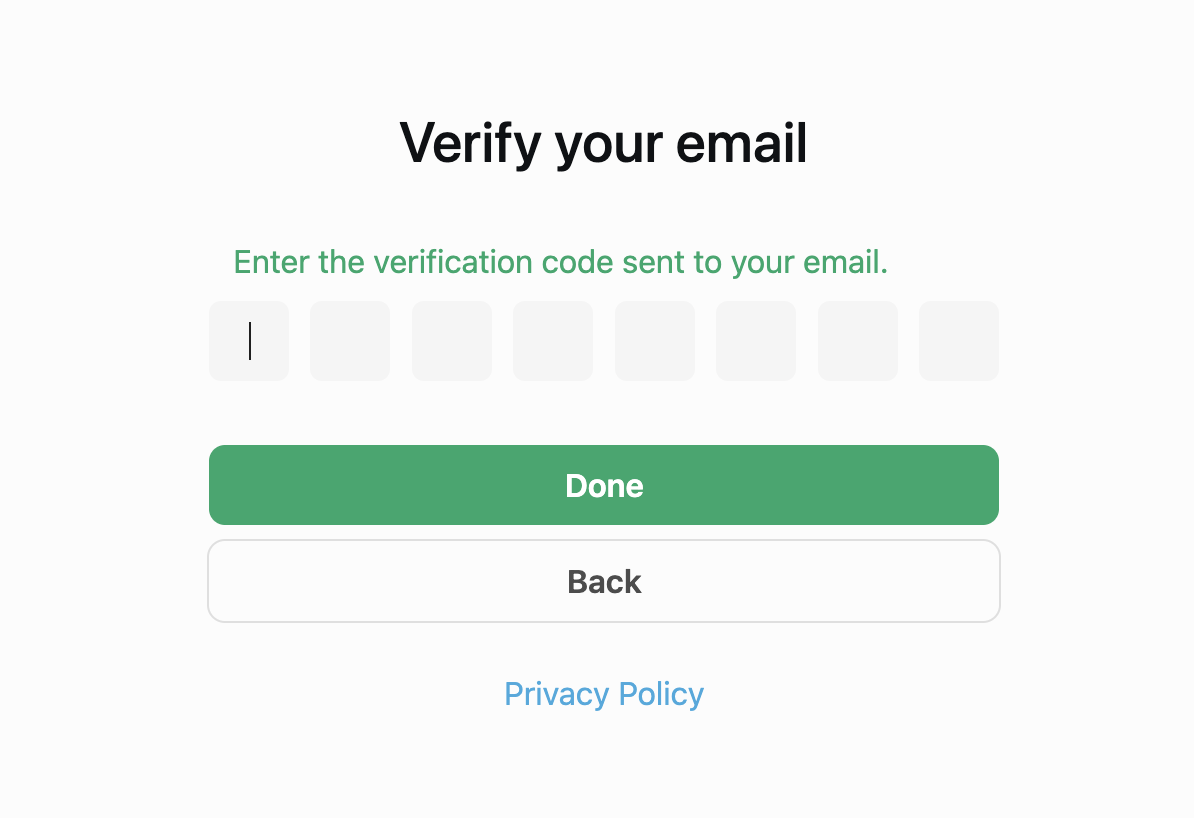Screen dimensions: 1194x818
Task: Click the word "email" in the heading
Action: tap(741, 143)
